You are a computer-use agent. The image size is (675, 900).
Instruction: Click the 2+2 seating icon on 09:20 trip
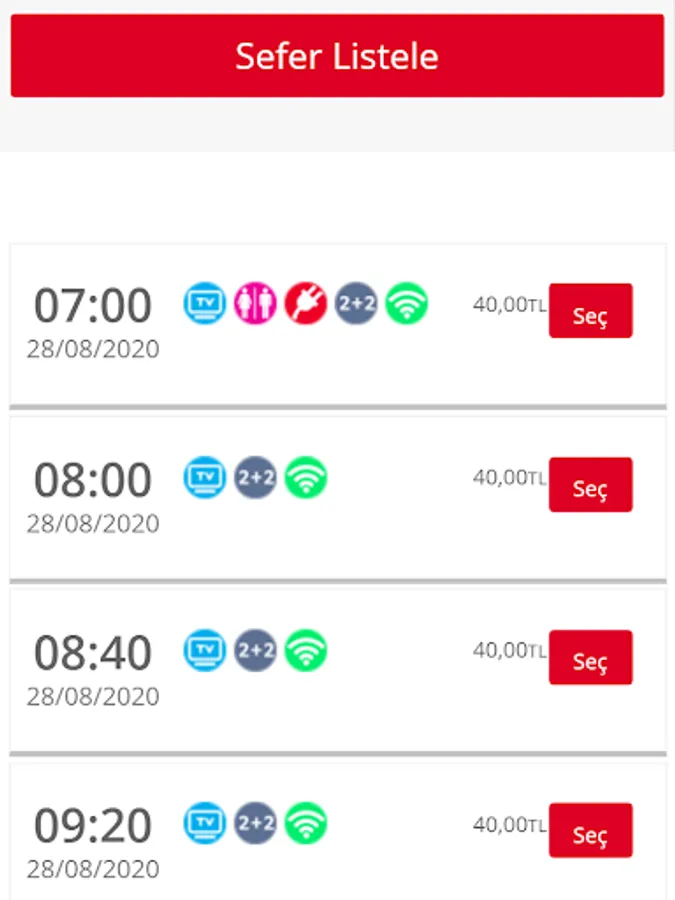pos(255,823)
